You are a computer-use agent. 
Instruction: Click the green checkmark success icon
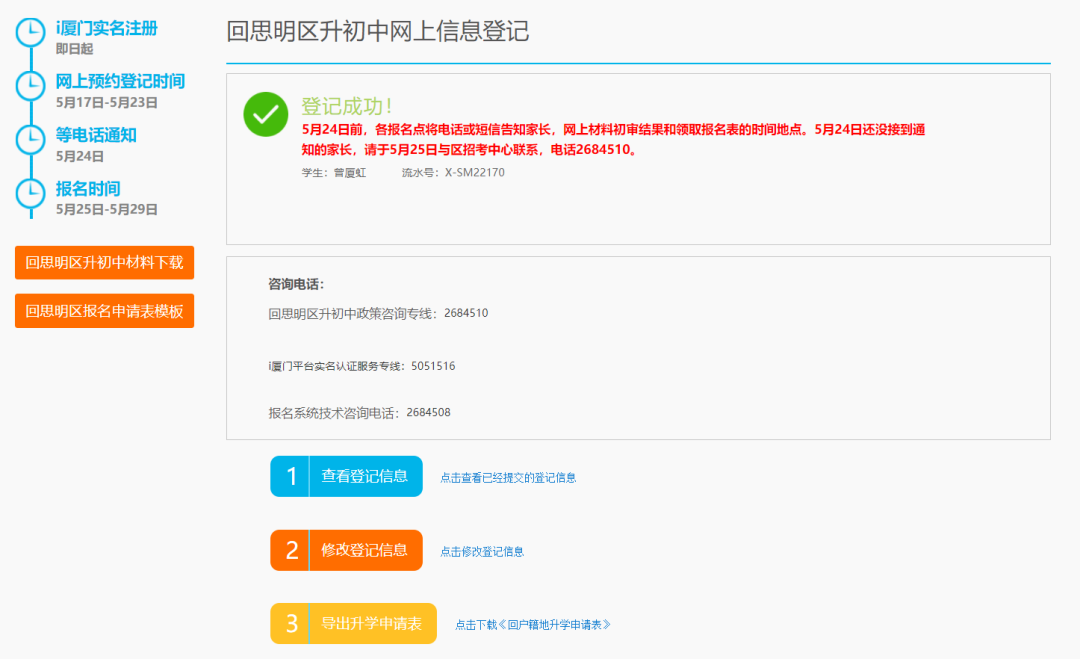[x=266, y=114]
